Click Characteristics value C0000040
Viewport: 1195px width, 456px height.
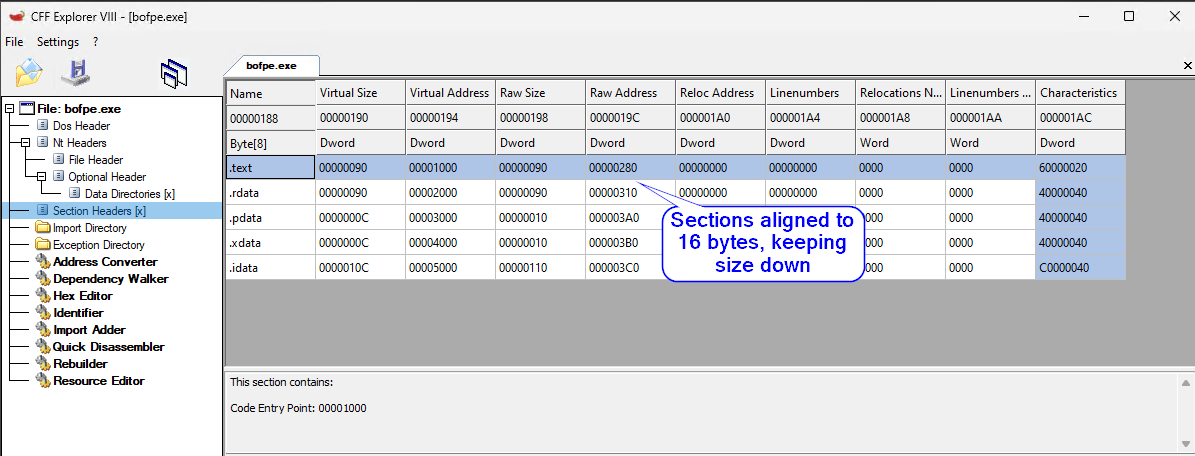click(x=1080, y=267)
